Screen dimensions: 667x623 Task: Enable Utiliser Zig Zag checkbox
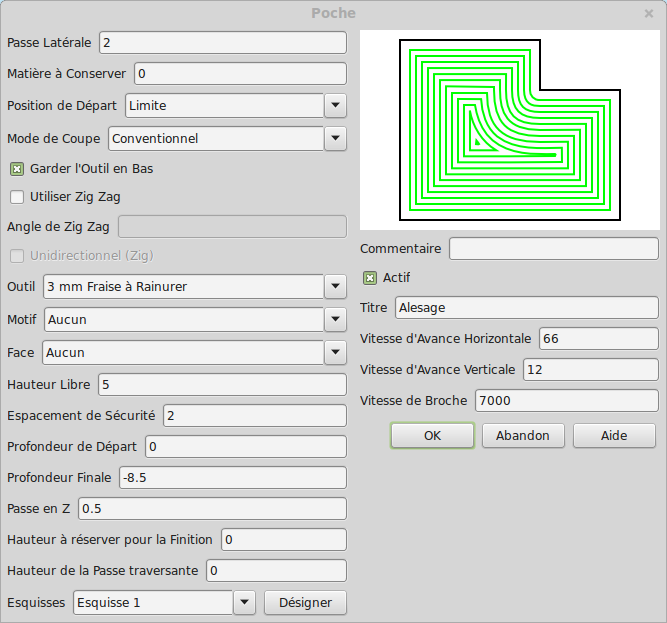coord(17,197)
